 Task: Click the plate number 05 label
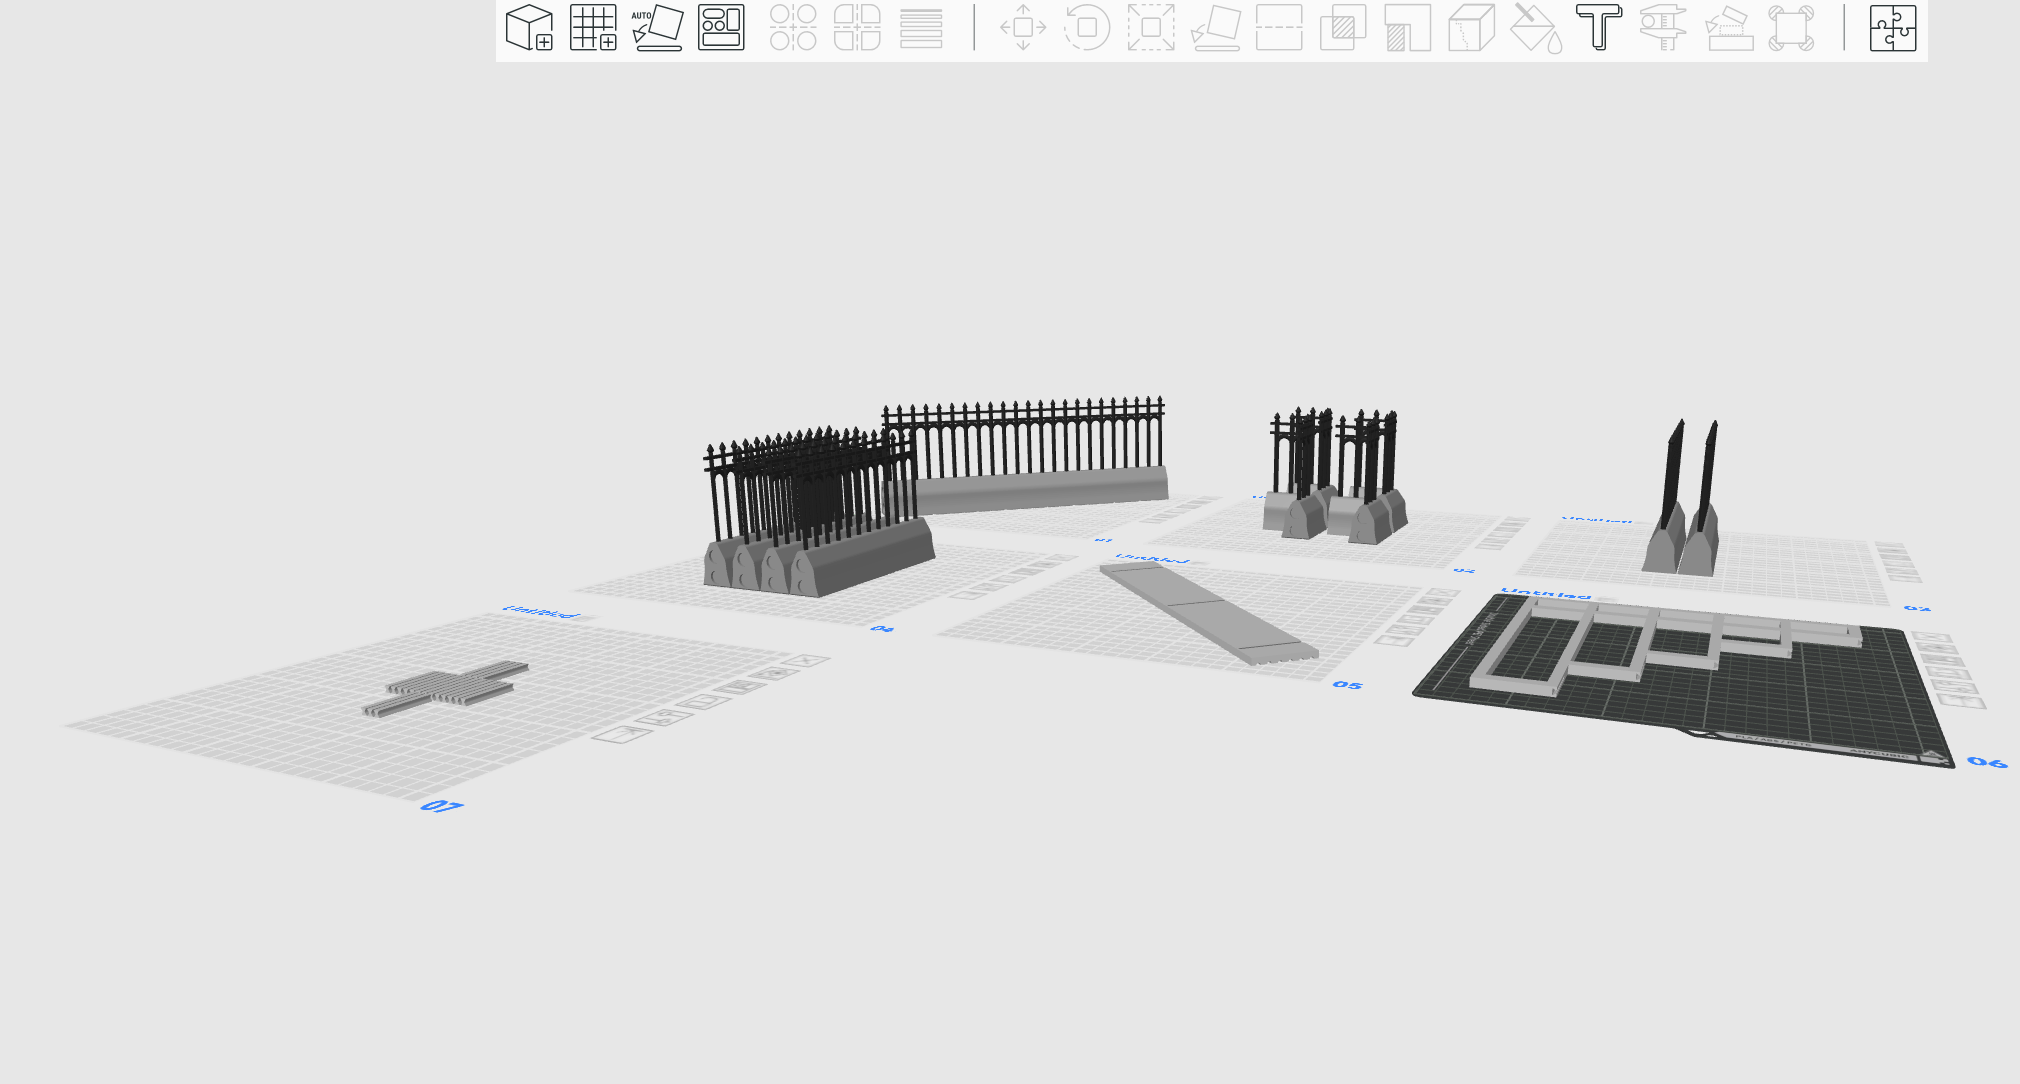click(x=1347, y=685)
